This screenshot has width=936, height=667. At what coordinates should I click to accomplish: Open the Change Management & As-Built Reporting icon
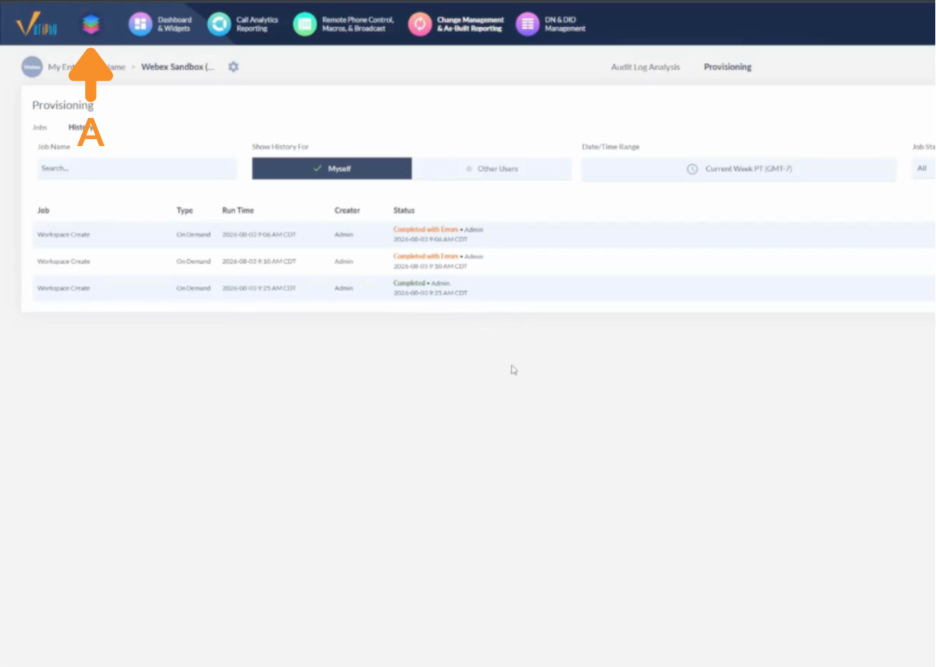(x=420, y=24)
